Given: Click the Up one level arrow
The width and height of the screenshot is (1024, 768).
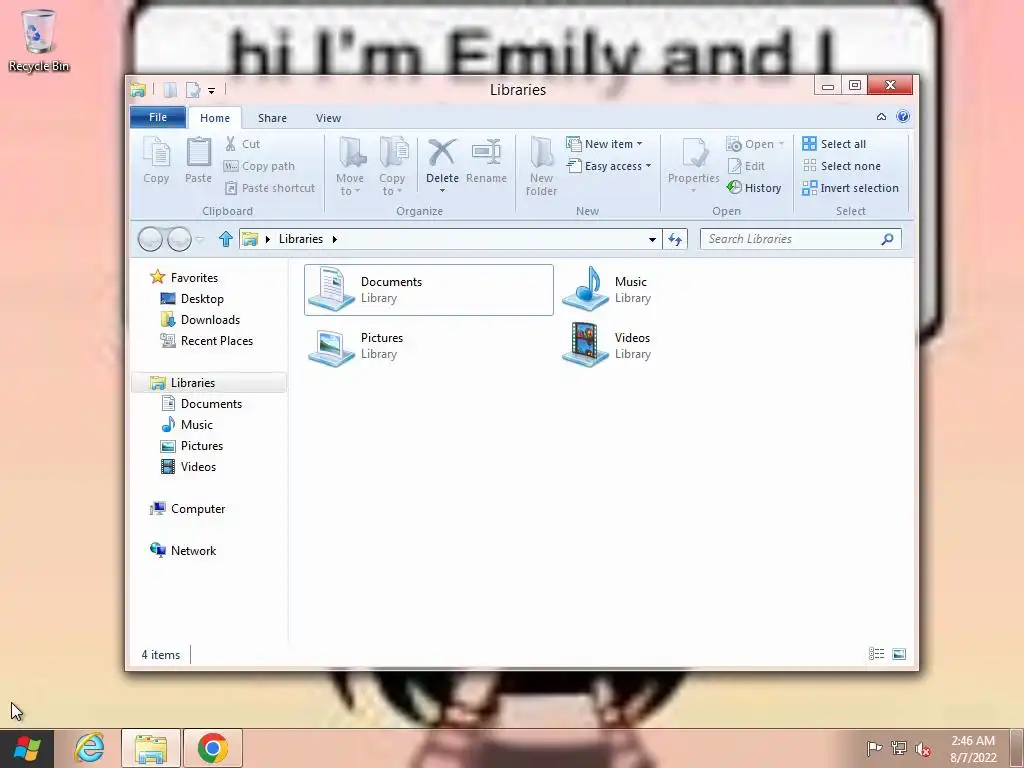Looking at the screenshot, I should click(x=226, y=239).
